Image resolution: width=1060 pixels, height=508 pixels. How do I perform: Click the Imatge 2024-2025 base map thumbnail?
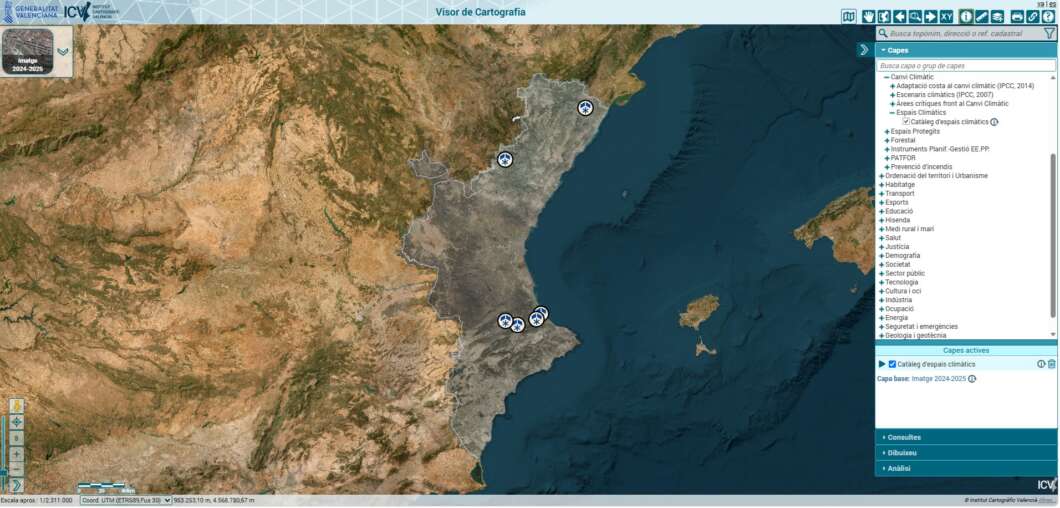coord(28,51)
